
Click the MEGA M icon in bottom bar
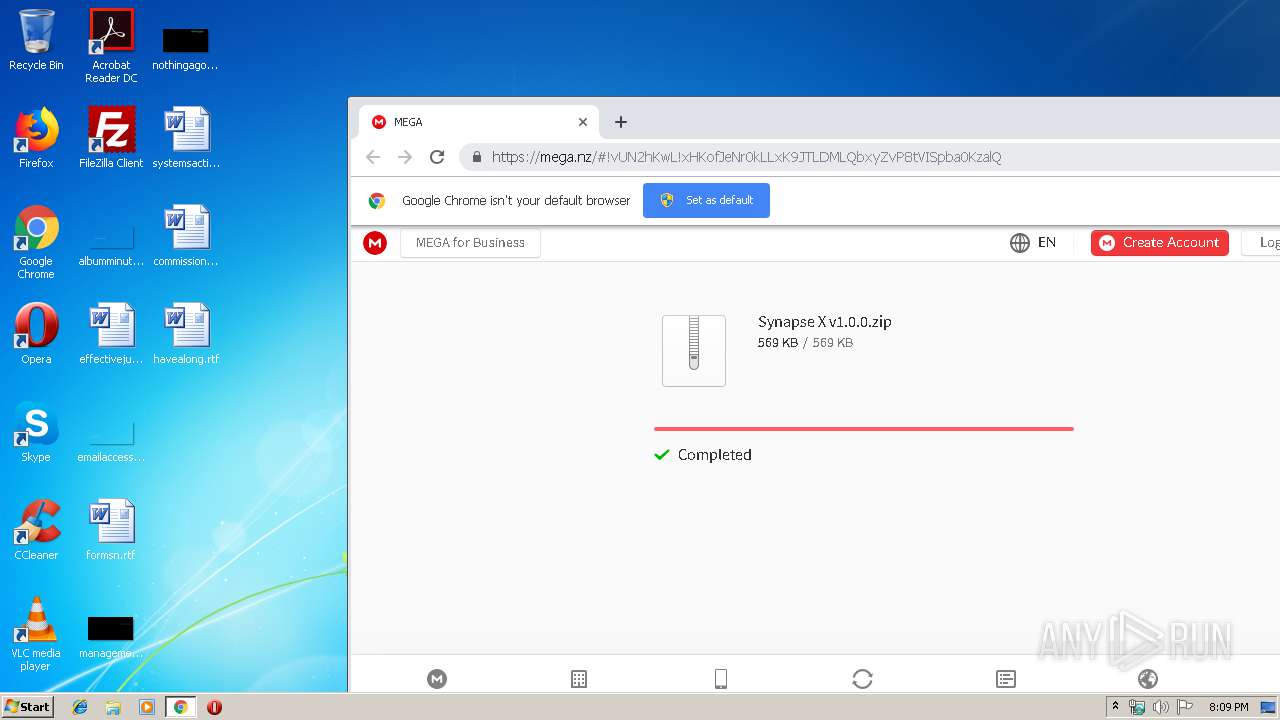(x=437, y=679)
